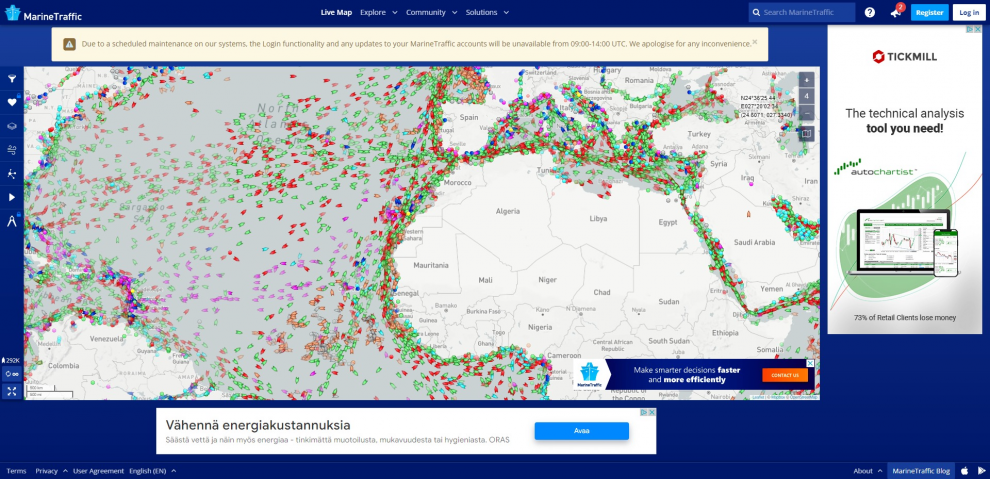The width and height of the screenshot is (990, 479).
Task: Open My Fleets heart icon
Action: tap(11, 102)
